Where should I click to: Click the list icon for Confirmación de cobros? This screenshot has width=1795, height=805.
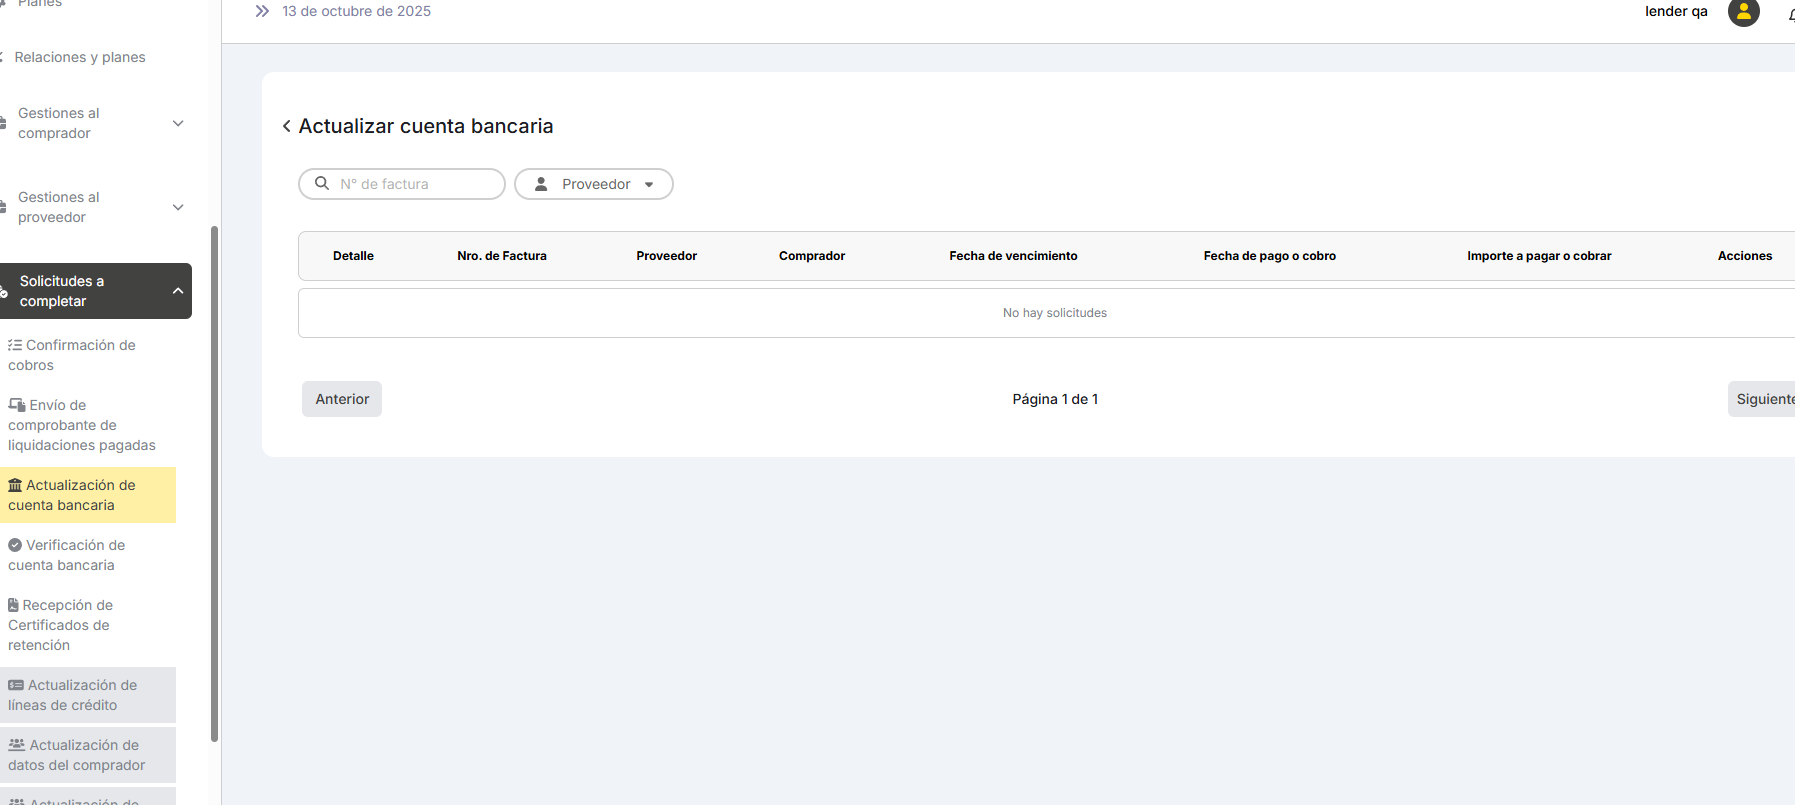(15, 345)
